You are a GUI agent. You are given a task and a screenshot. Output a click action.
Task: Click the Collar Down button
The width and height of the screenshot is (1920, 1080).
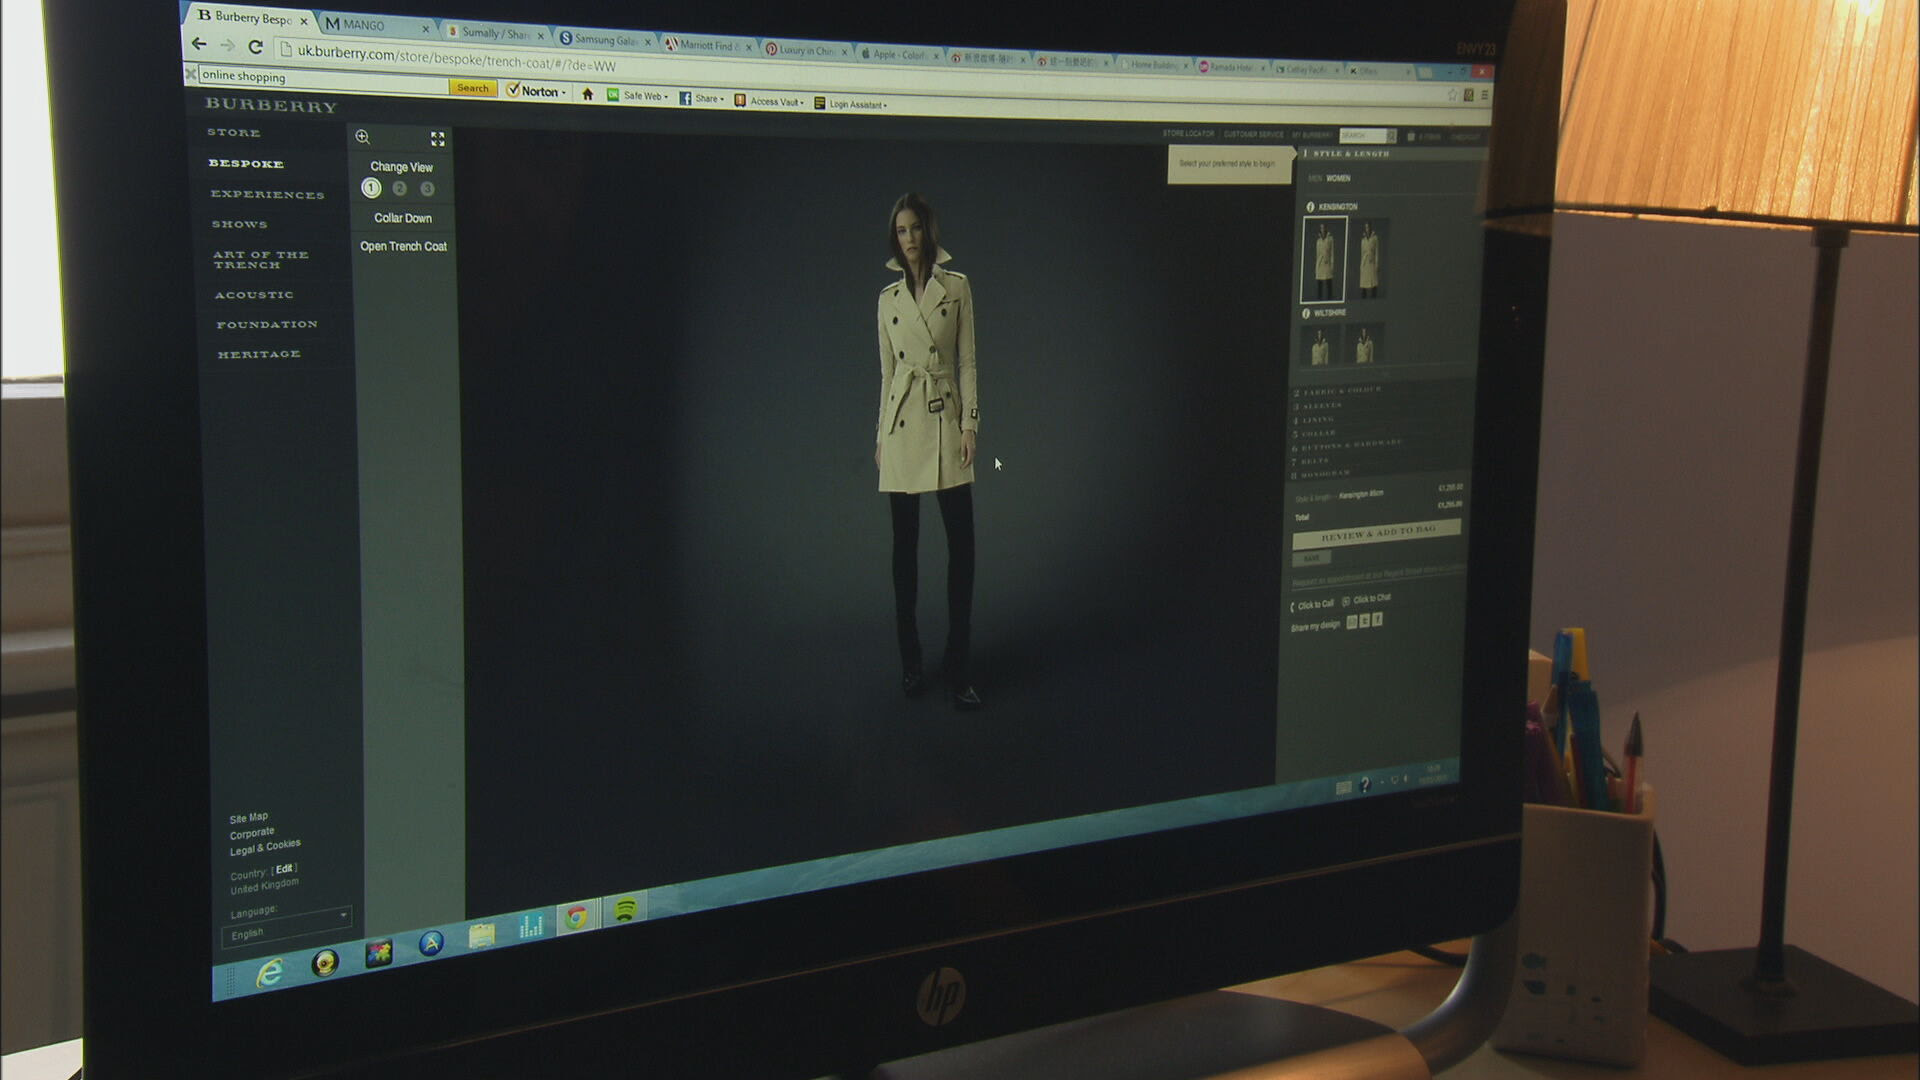403,218
